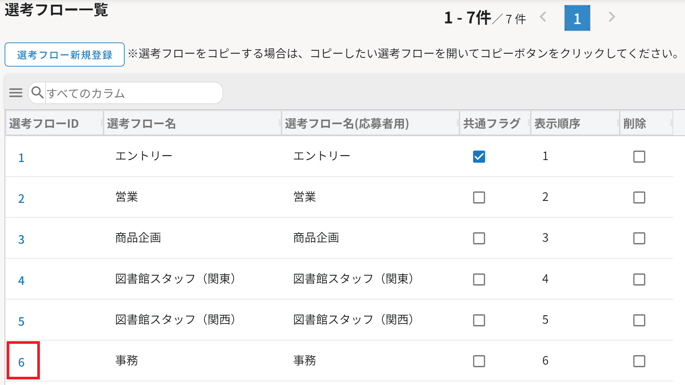Sort by 選考フロー名 column header
The width and height of the screenshot is (685, 385).
coord(141,124)
